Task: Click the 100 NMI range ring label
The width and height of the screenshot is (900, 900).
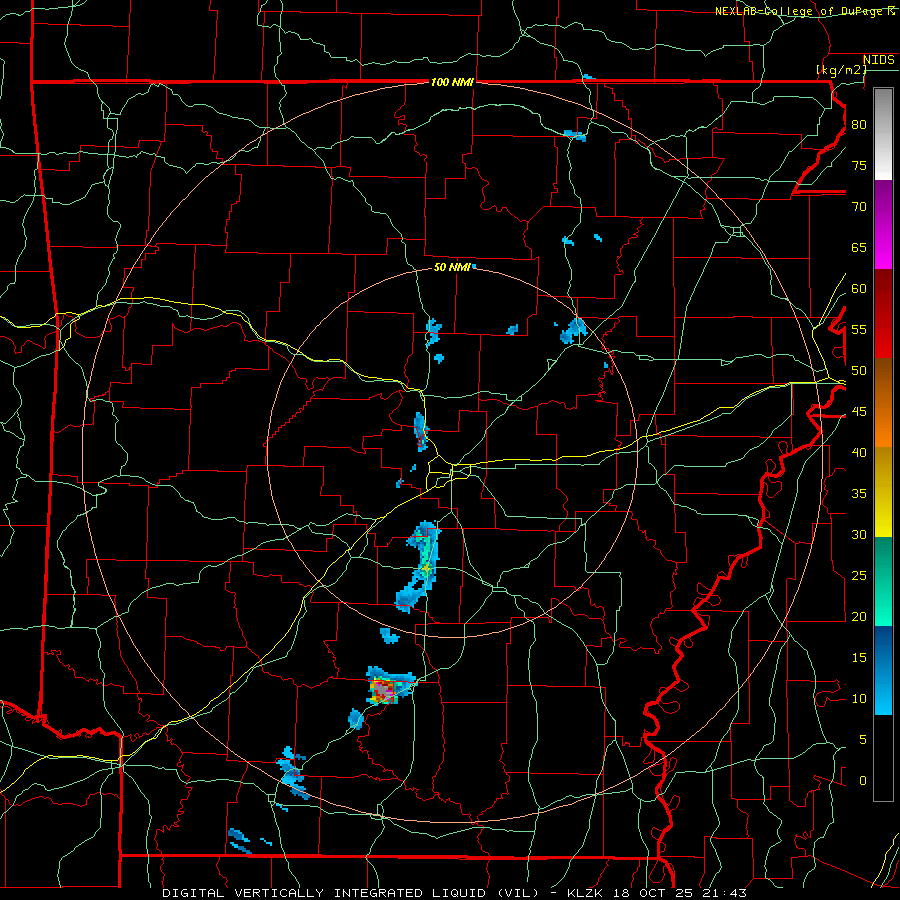Action: click(452, 83)
